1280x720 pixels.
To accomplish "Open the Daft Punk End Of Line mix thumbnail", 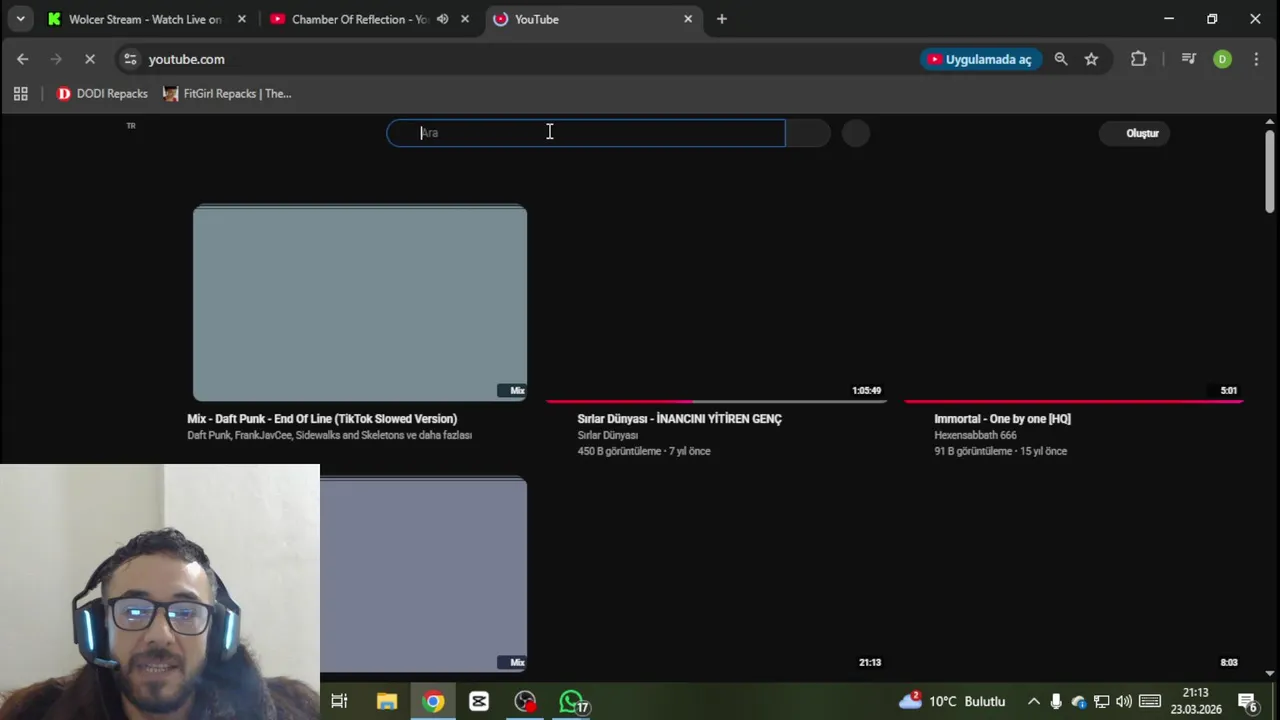I will [x=360, y=303].
